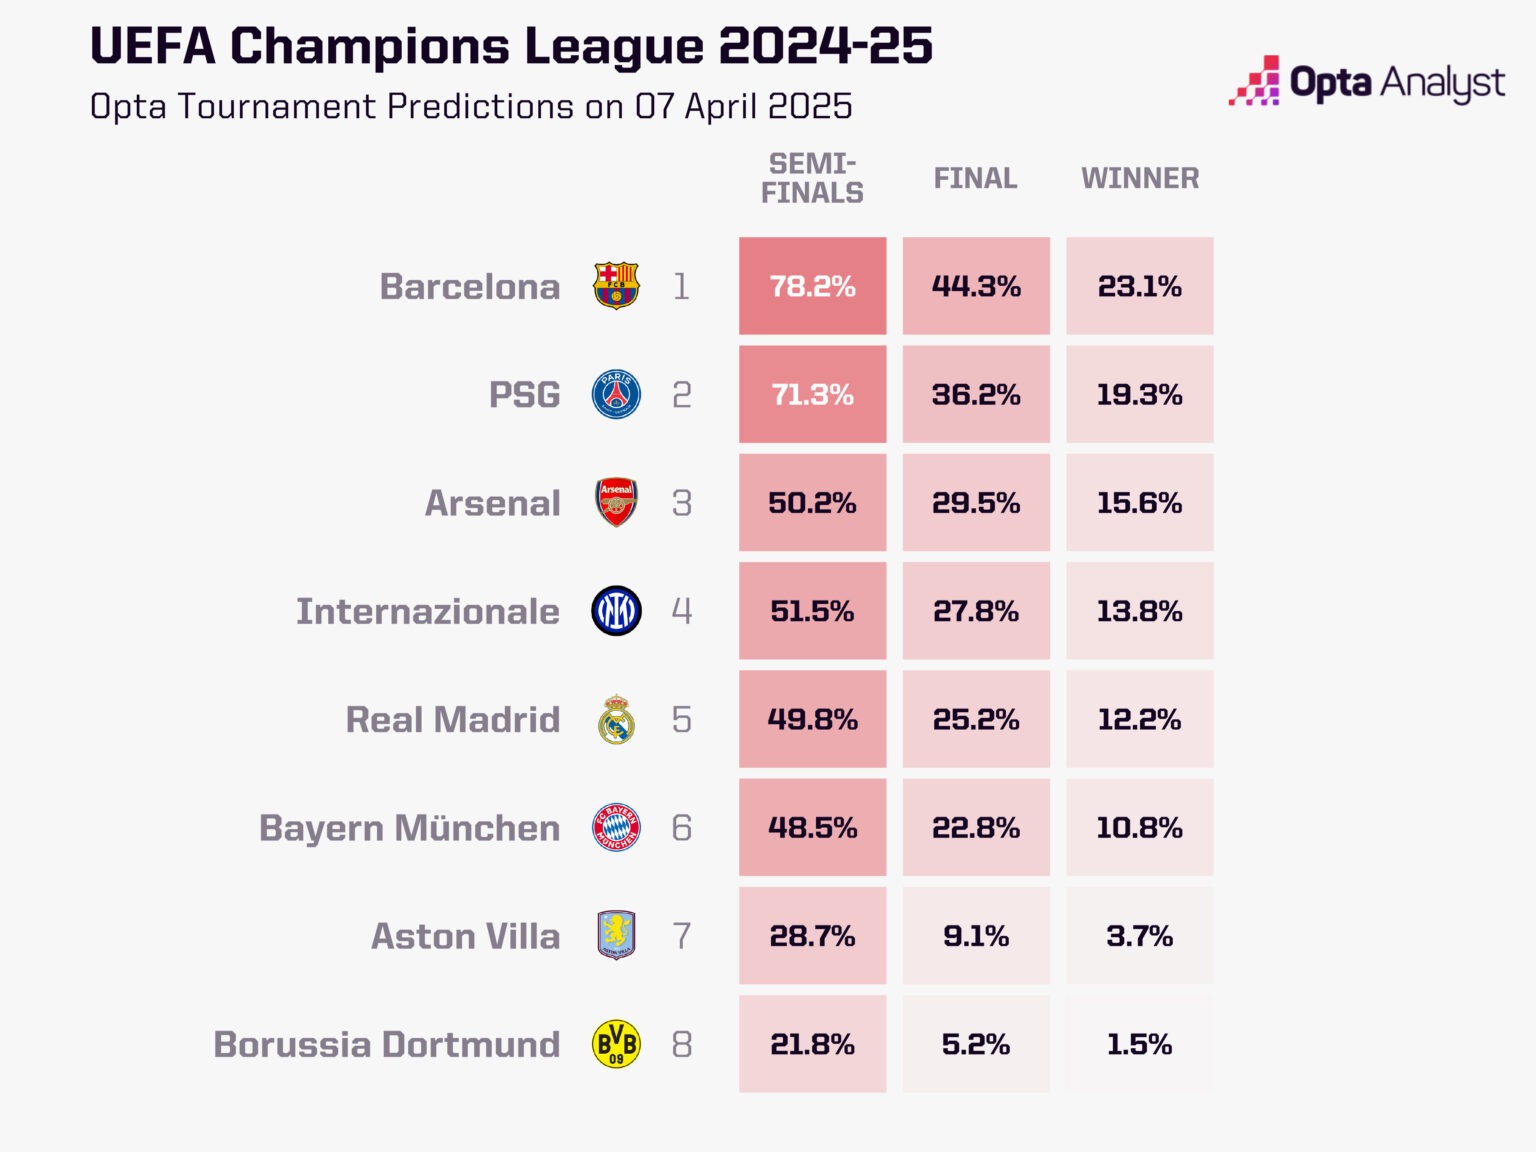Select the Arsenal club crest
The height and width of the screenshot is (1152, 1536).
pos(616,502)
